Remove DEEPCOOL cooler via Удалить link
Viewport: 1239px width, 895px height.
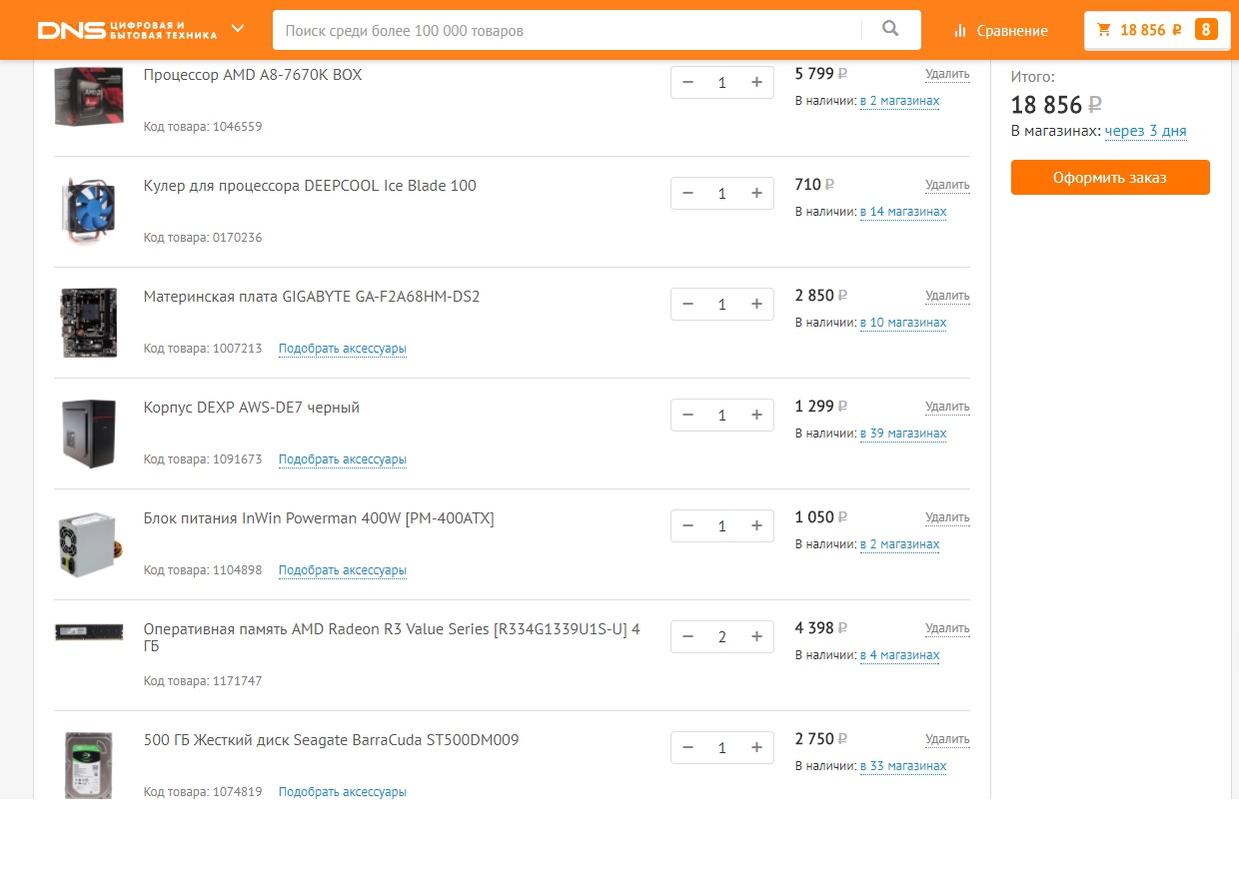pos(947,185)
